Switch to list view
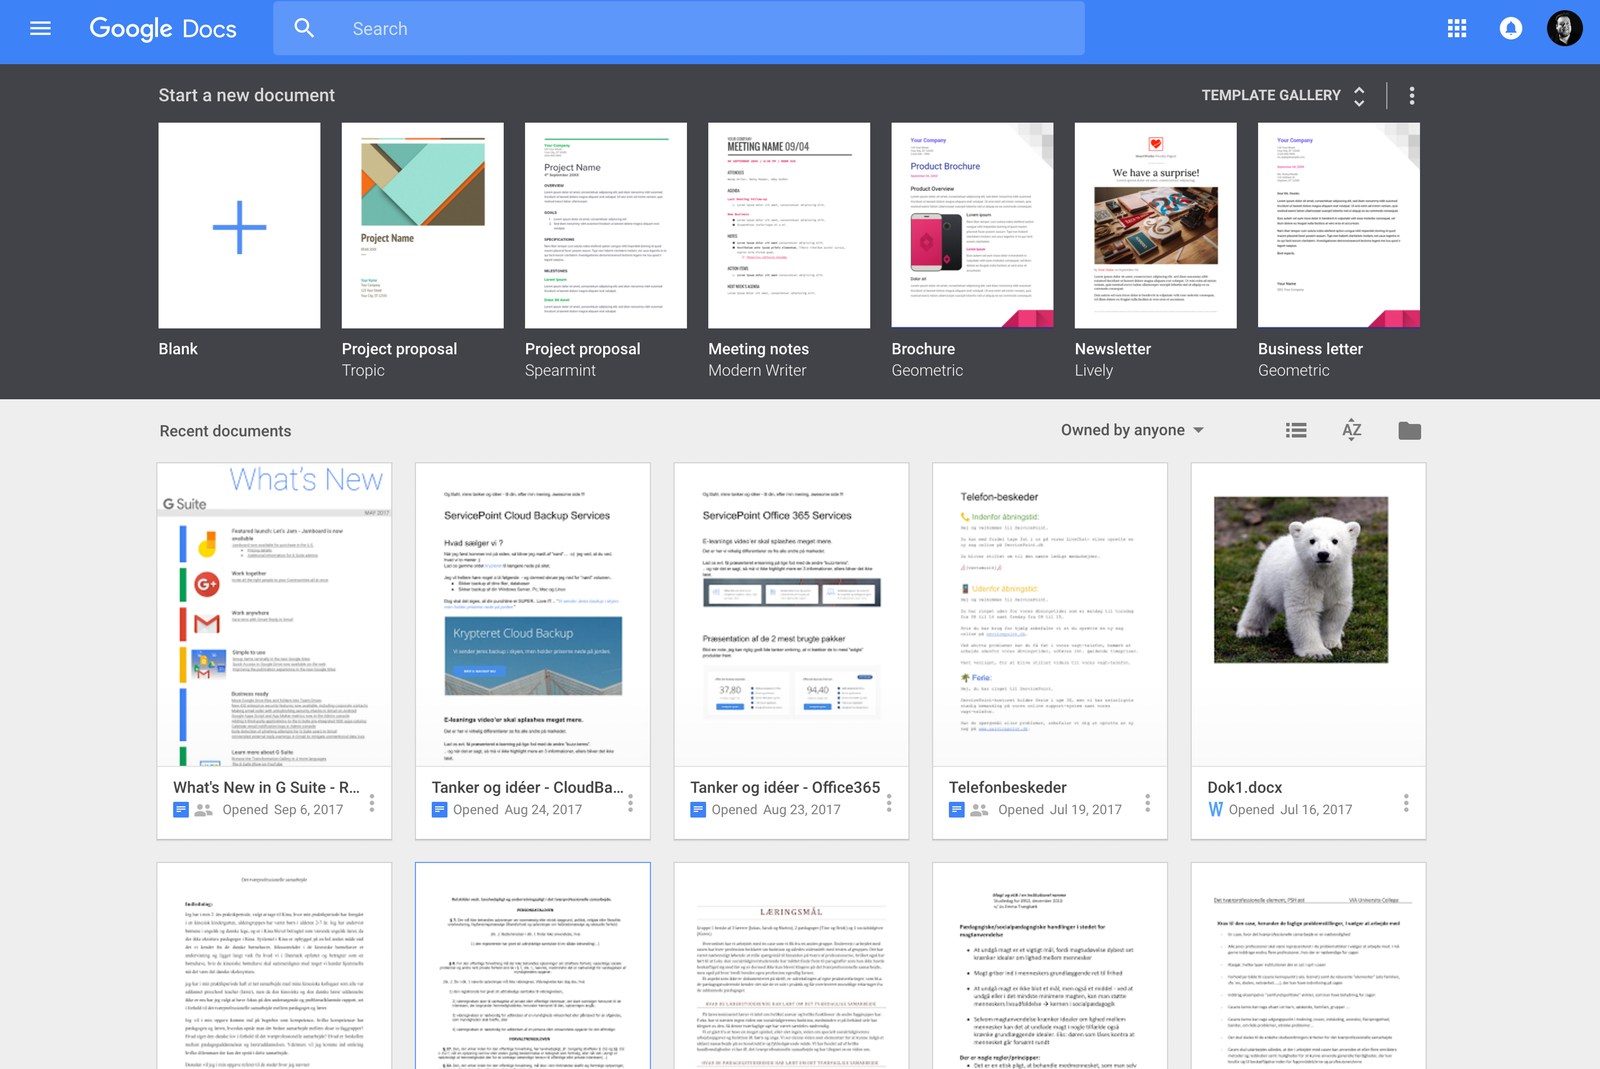Viewport: 1600px width, 1069px height. pos(1296,430)
